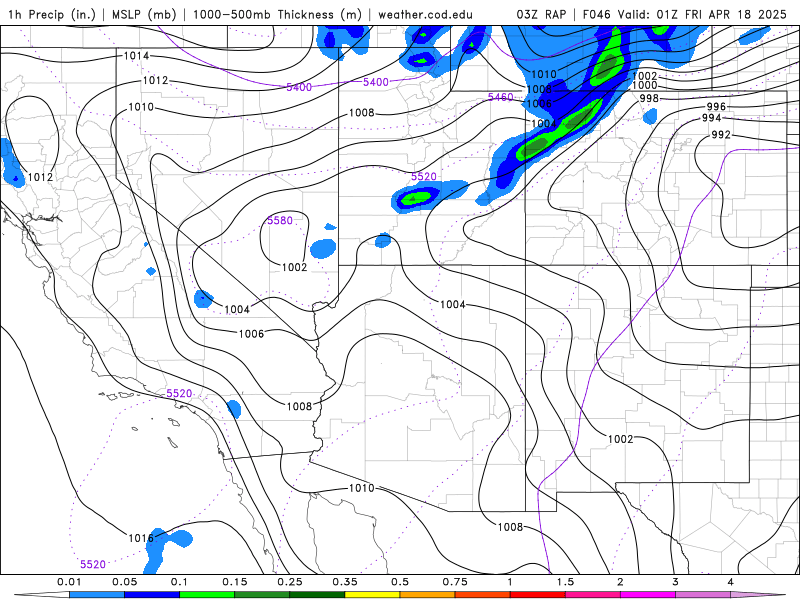The width and height of the screenshot is (800, 600).
Task: Click the yellow precipitation legend swatch
Action: (x=372, y=595)
